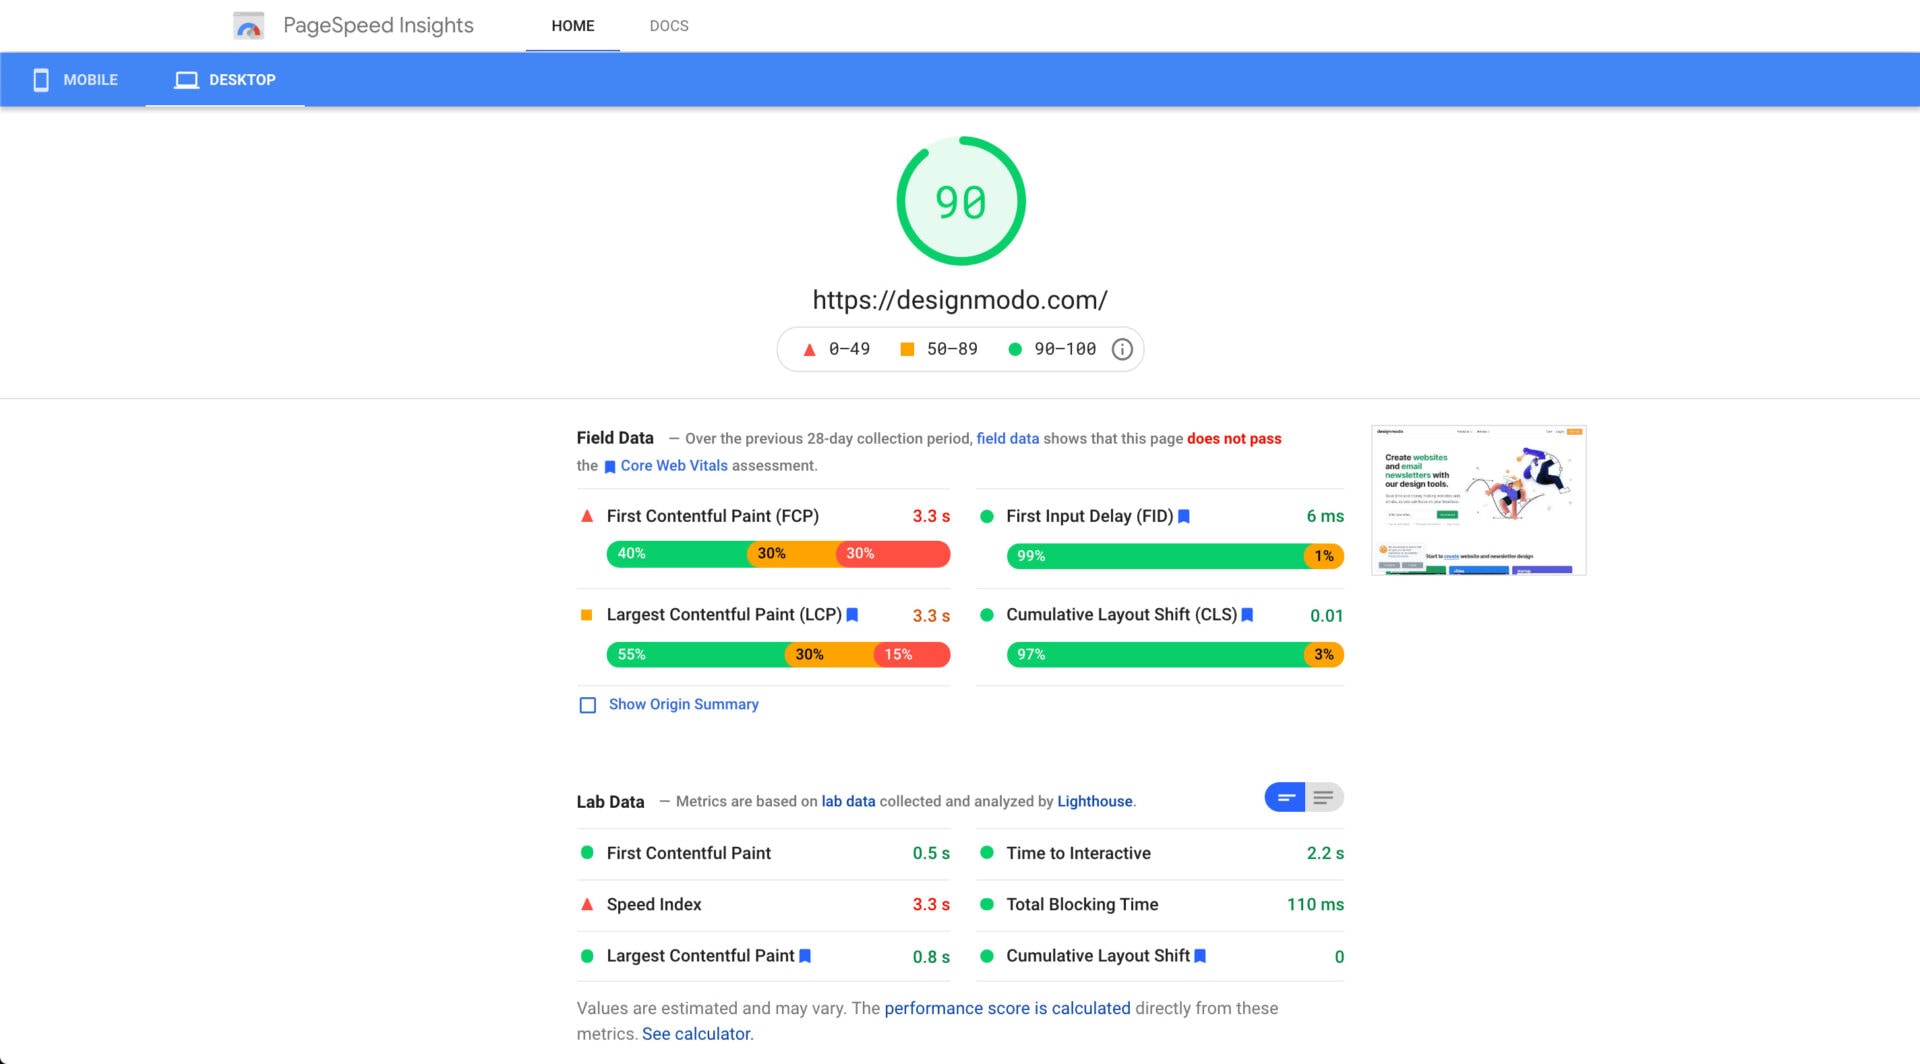Click green dot beside Total Blocking Time
This screenshot has width=1920, height=1064.
[x=987, y=904]
